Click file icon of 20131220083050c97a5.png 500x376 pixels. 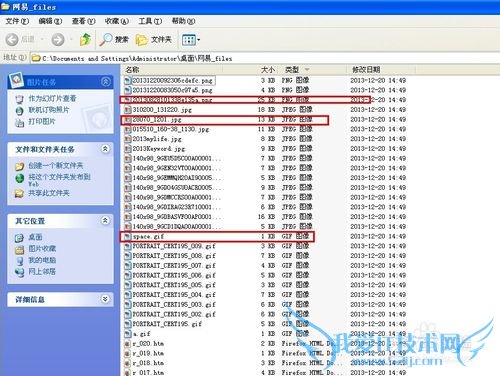(127, 90)
